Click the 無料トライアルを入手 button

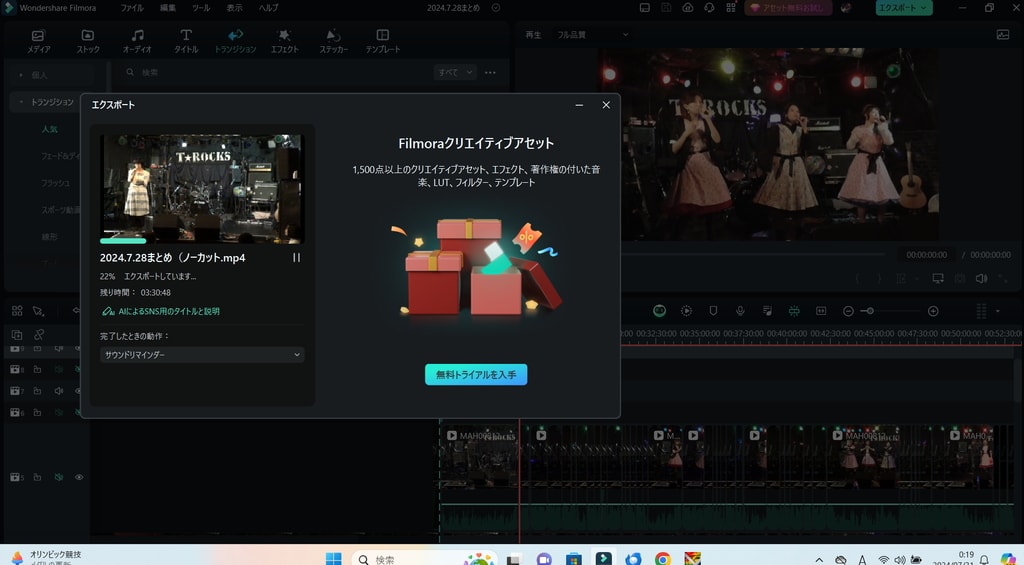[476, 374]
